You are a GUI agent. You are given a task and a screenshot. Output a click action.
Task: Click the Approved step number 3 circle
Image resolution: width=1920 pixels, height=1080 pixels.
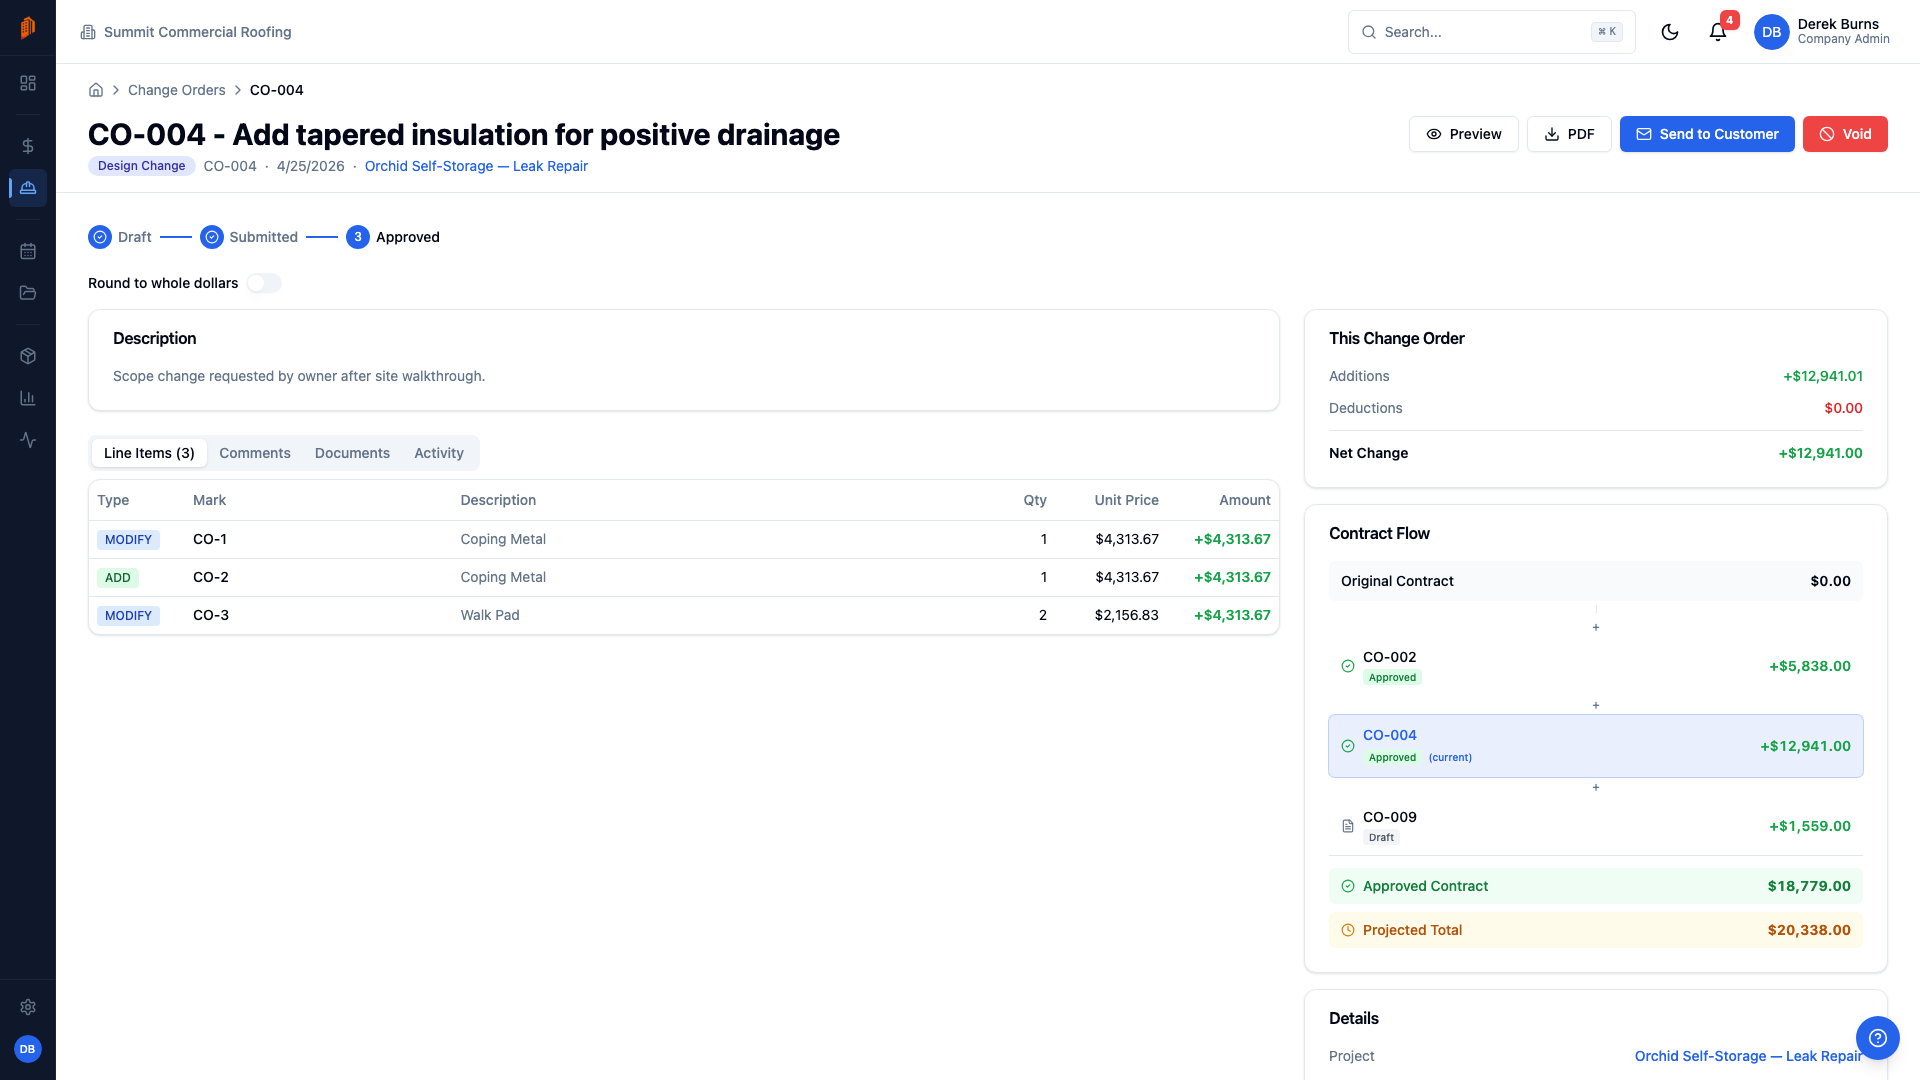(x=358, y=237)
